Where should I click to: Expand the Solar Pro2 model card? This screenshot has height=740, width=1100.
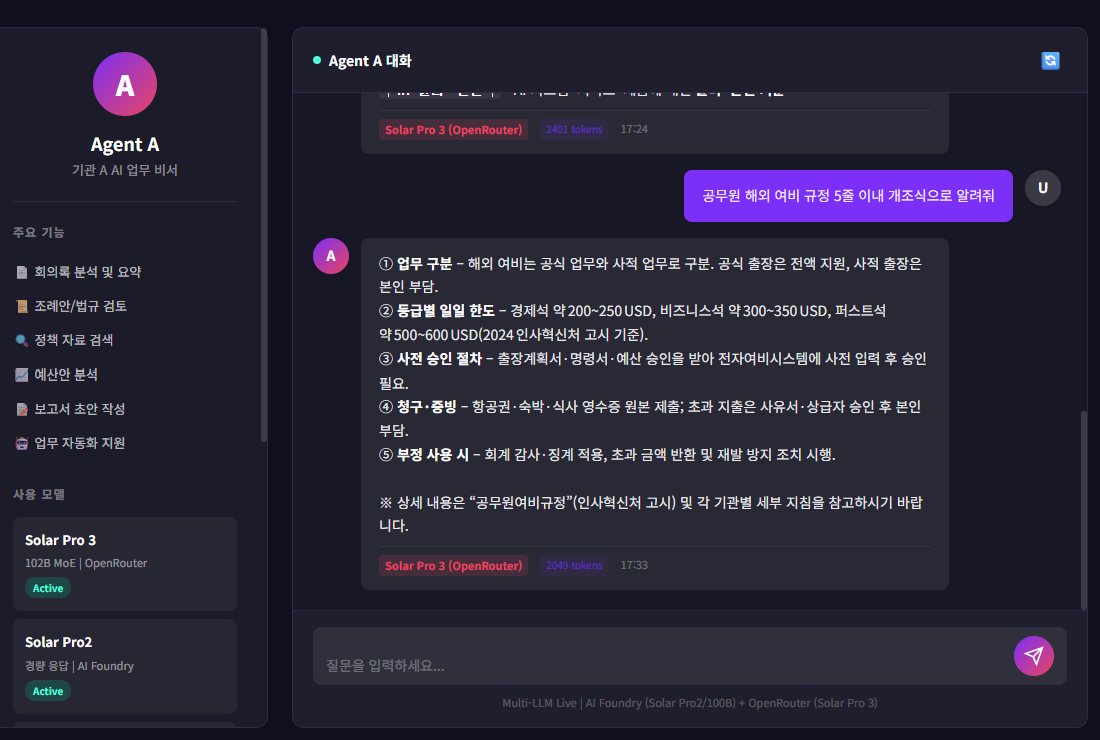click(124, 665)
